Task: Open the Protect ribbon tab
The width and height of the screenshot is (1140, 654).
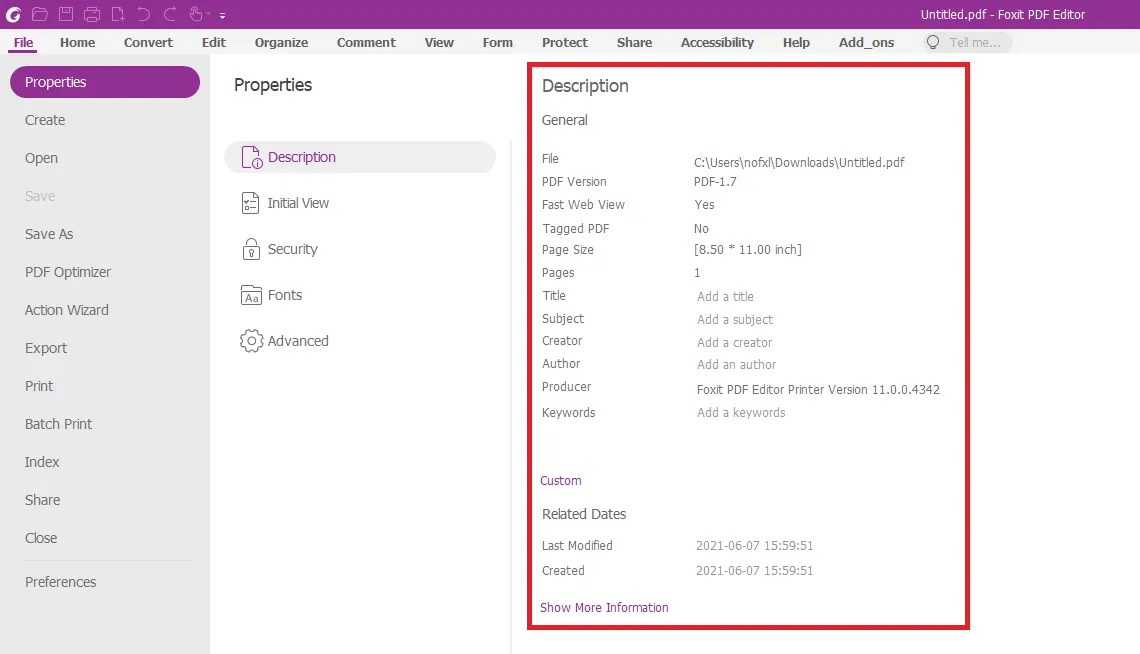Action: (564, 43)
